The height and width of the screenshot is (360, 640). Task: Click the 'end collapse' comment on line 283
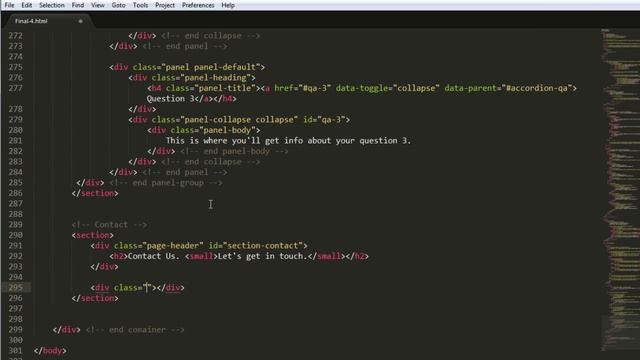coord(211,162)
